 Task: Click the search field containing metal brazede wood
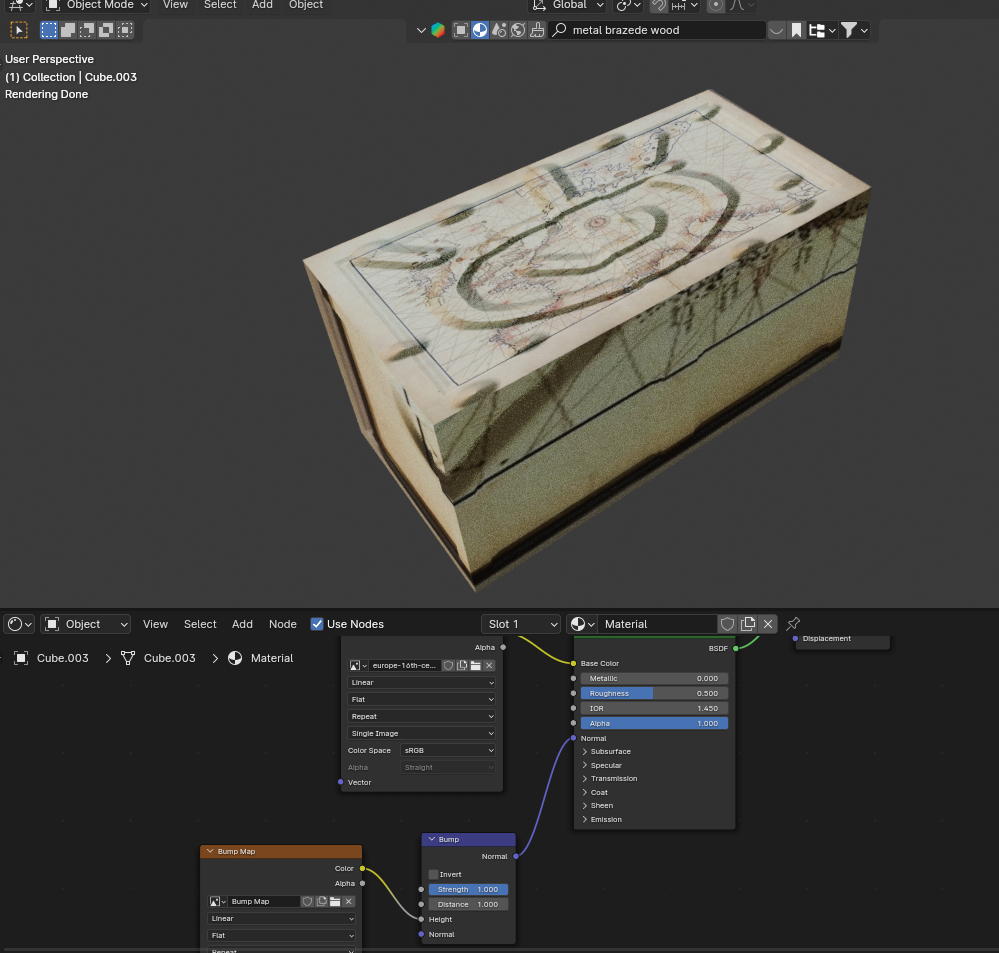click(x=656, y=30)
